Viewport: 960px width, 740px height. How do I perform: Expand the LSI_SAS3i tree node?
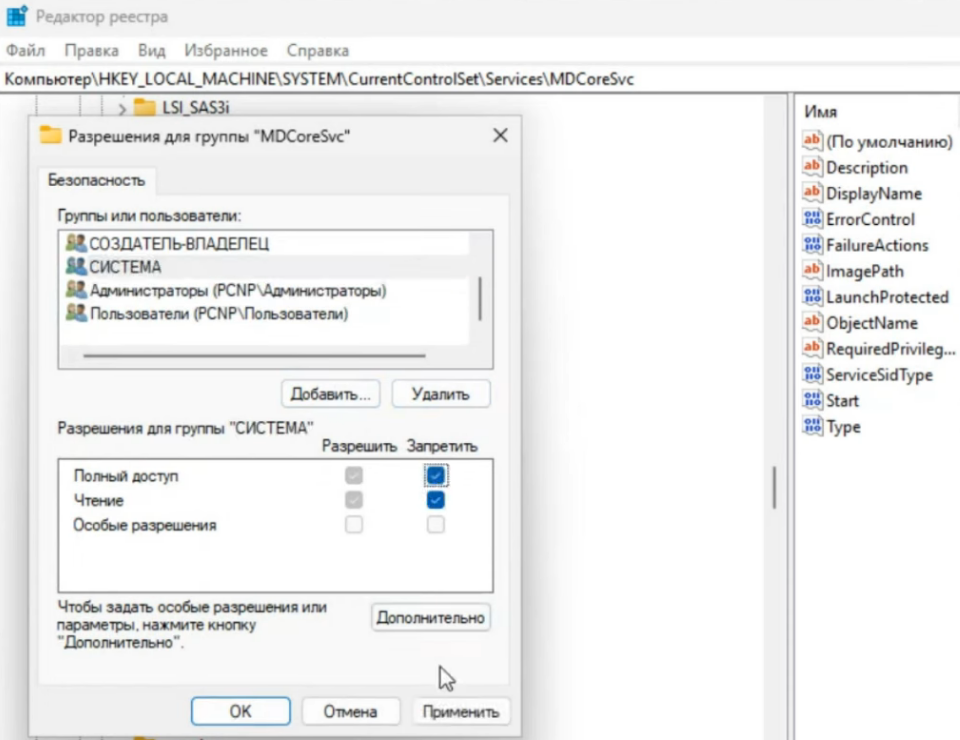[x=122, y=107]
